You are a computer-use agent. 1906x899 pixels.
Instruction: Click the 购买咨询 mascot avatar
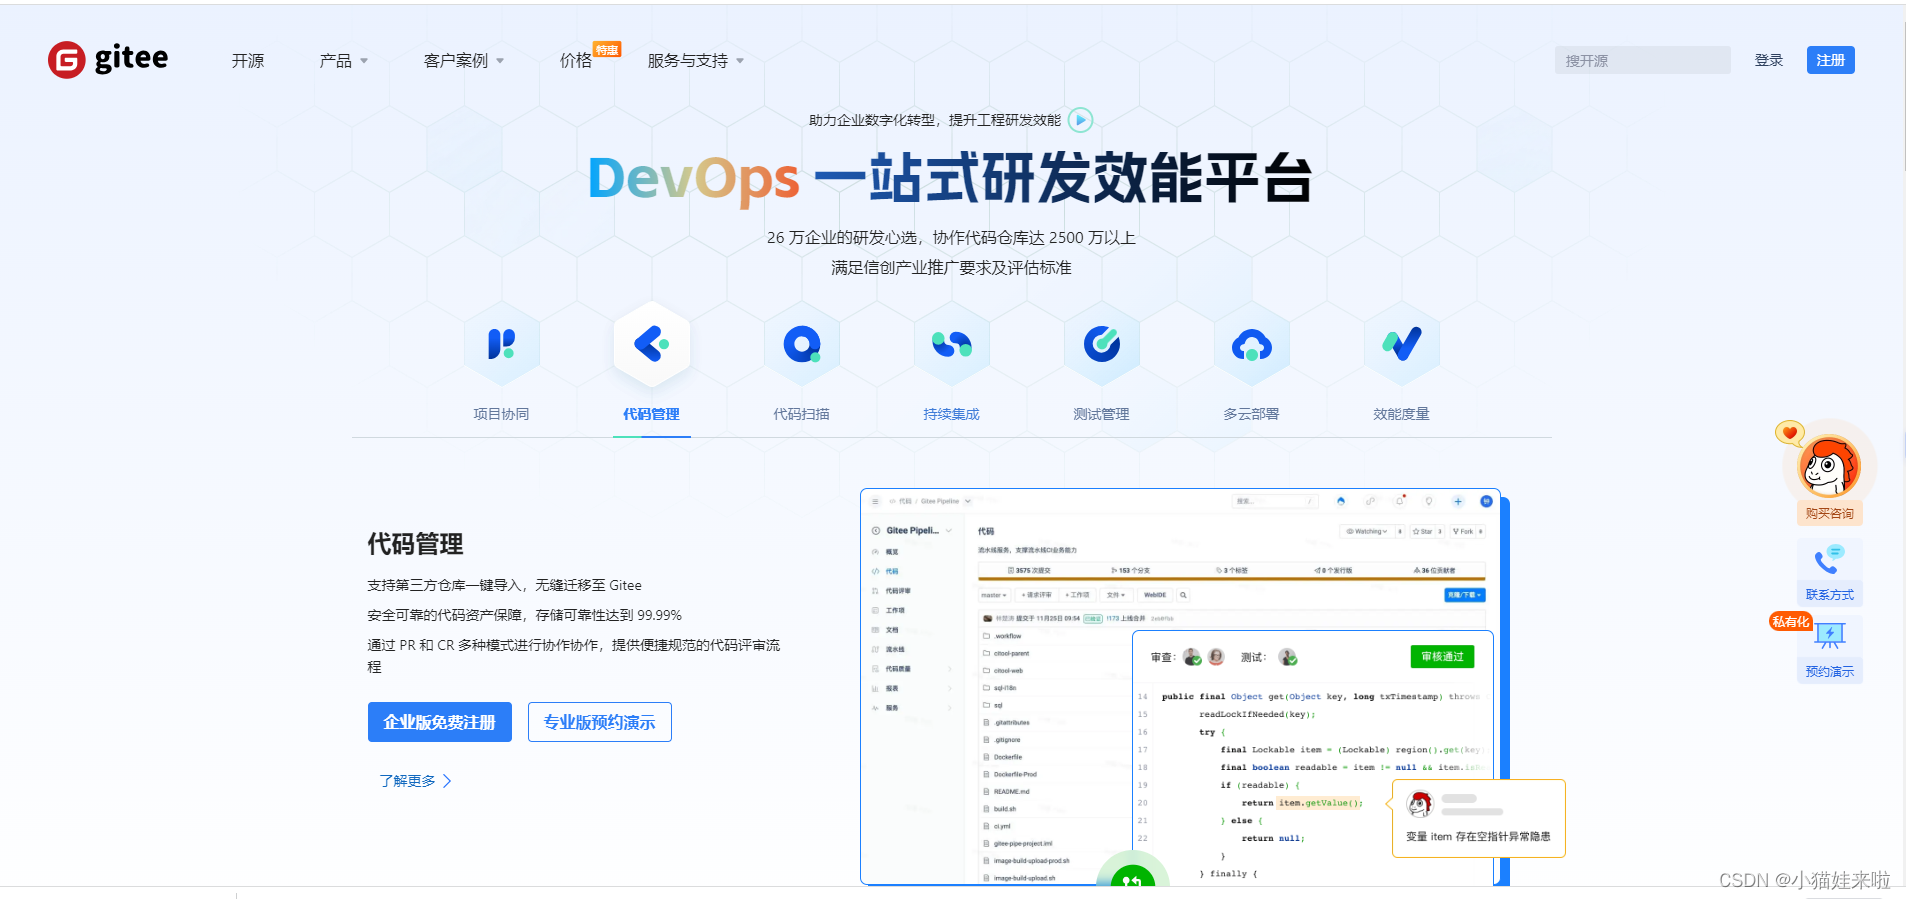point(1829,466)
